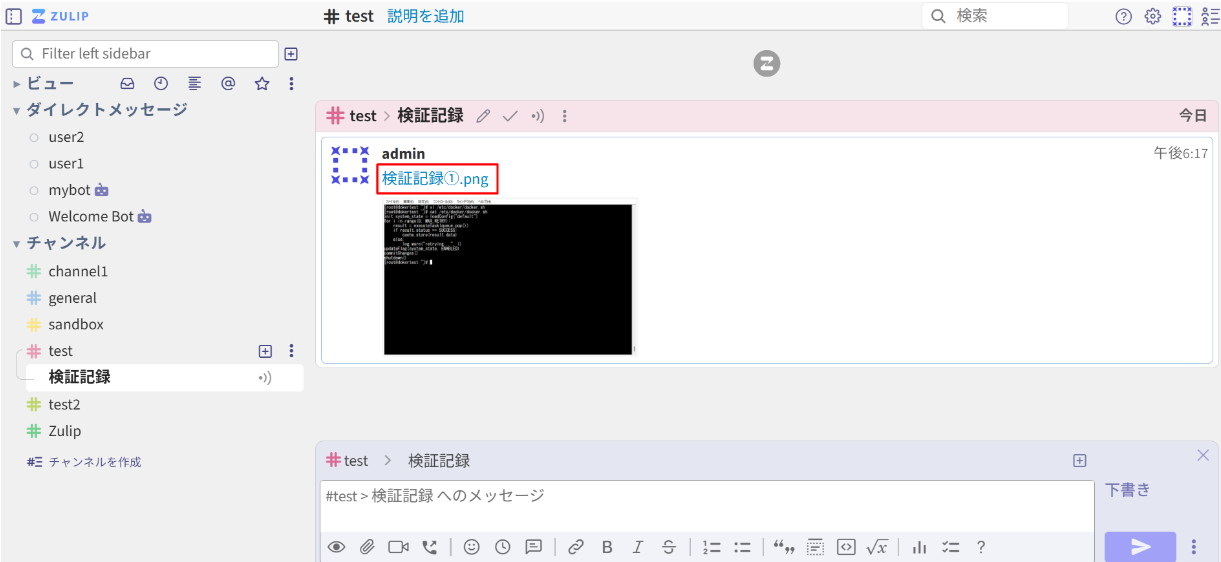Open the Recent conversations clock icon
This screenshot has width=1221, height=562.
tap(161, 84)
